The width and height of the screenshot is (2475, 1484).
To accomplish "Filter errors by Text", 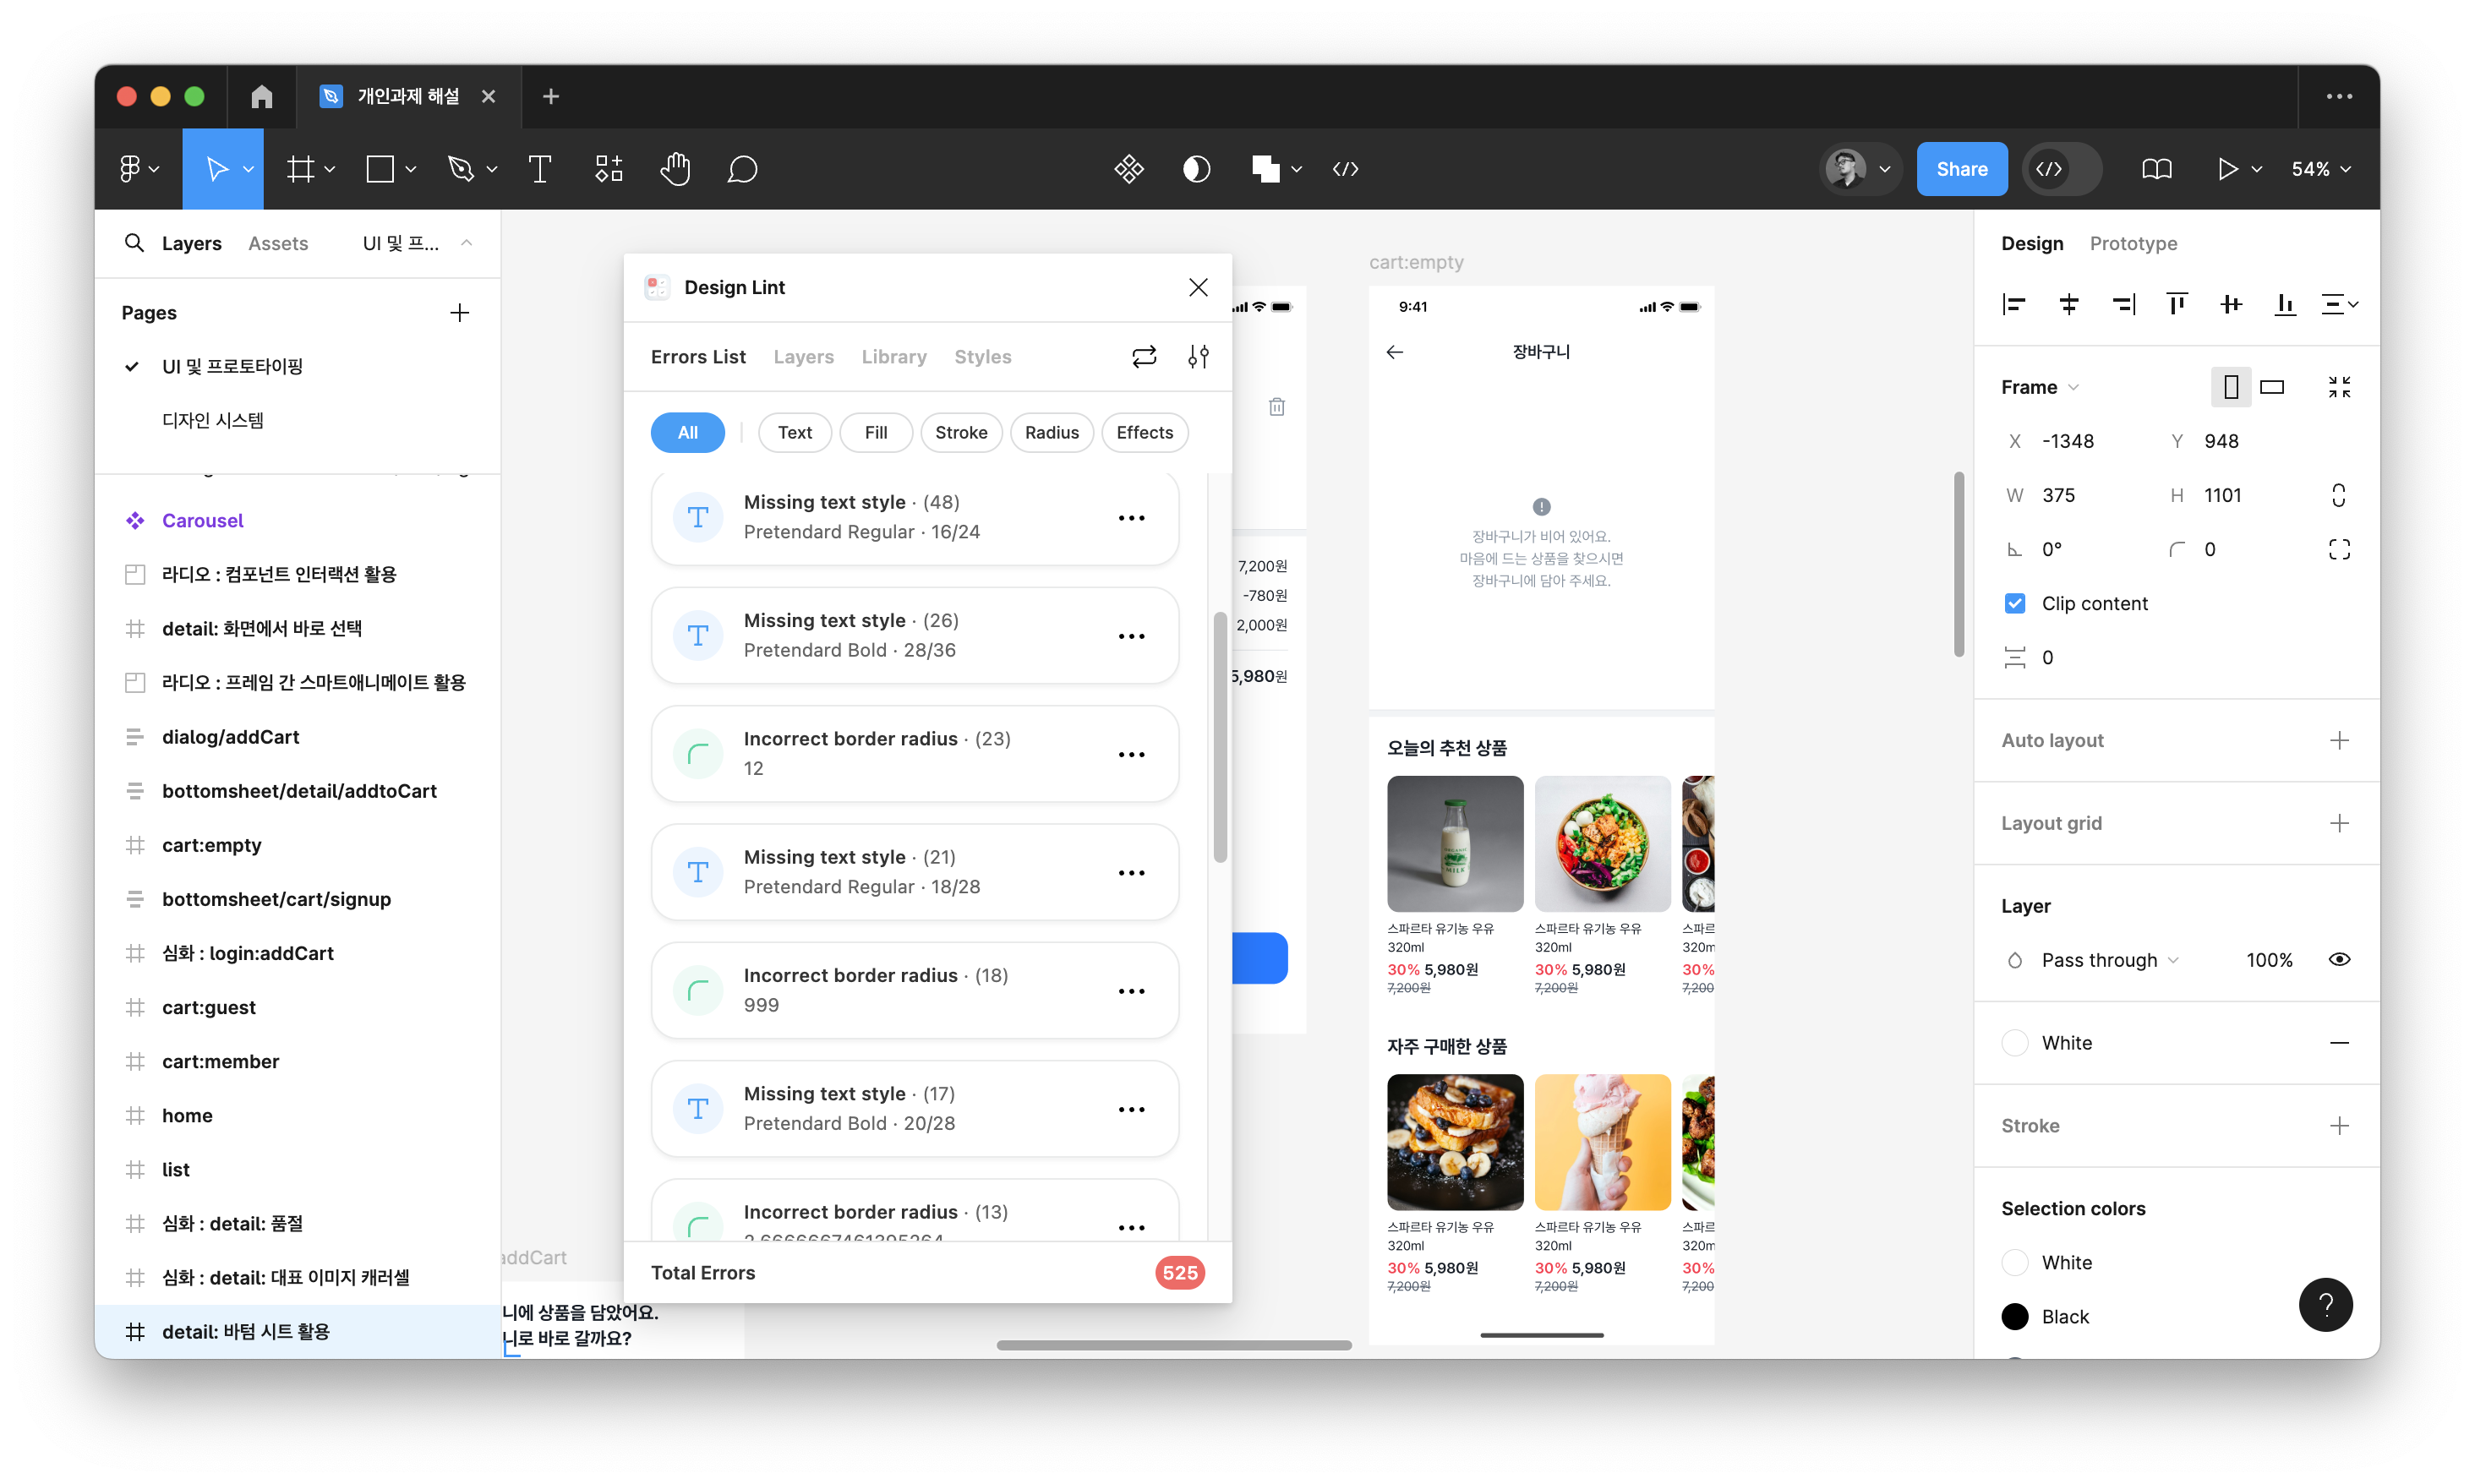I will click(795, 433).
